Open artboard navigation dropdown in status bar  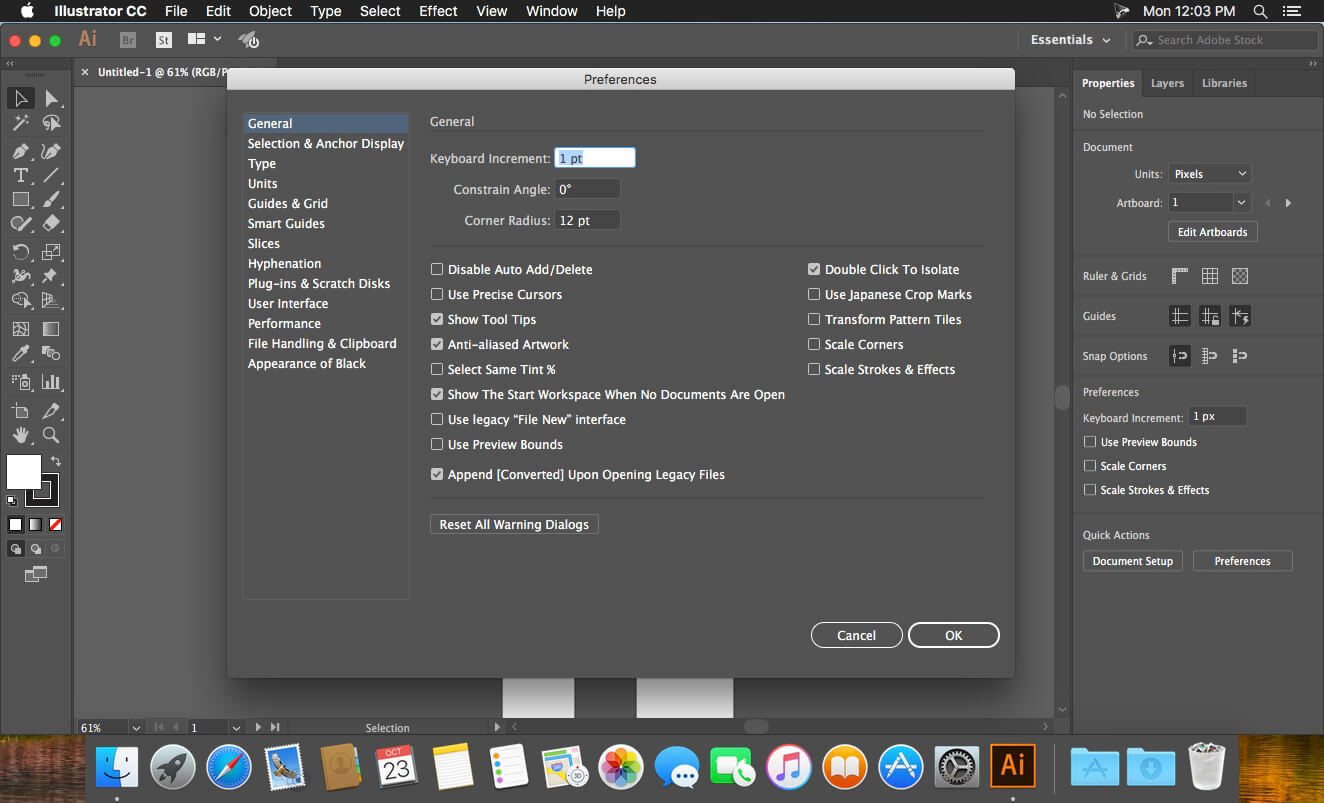236,727
